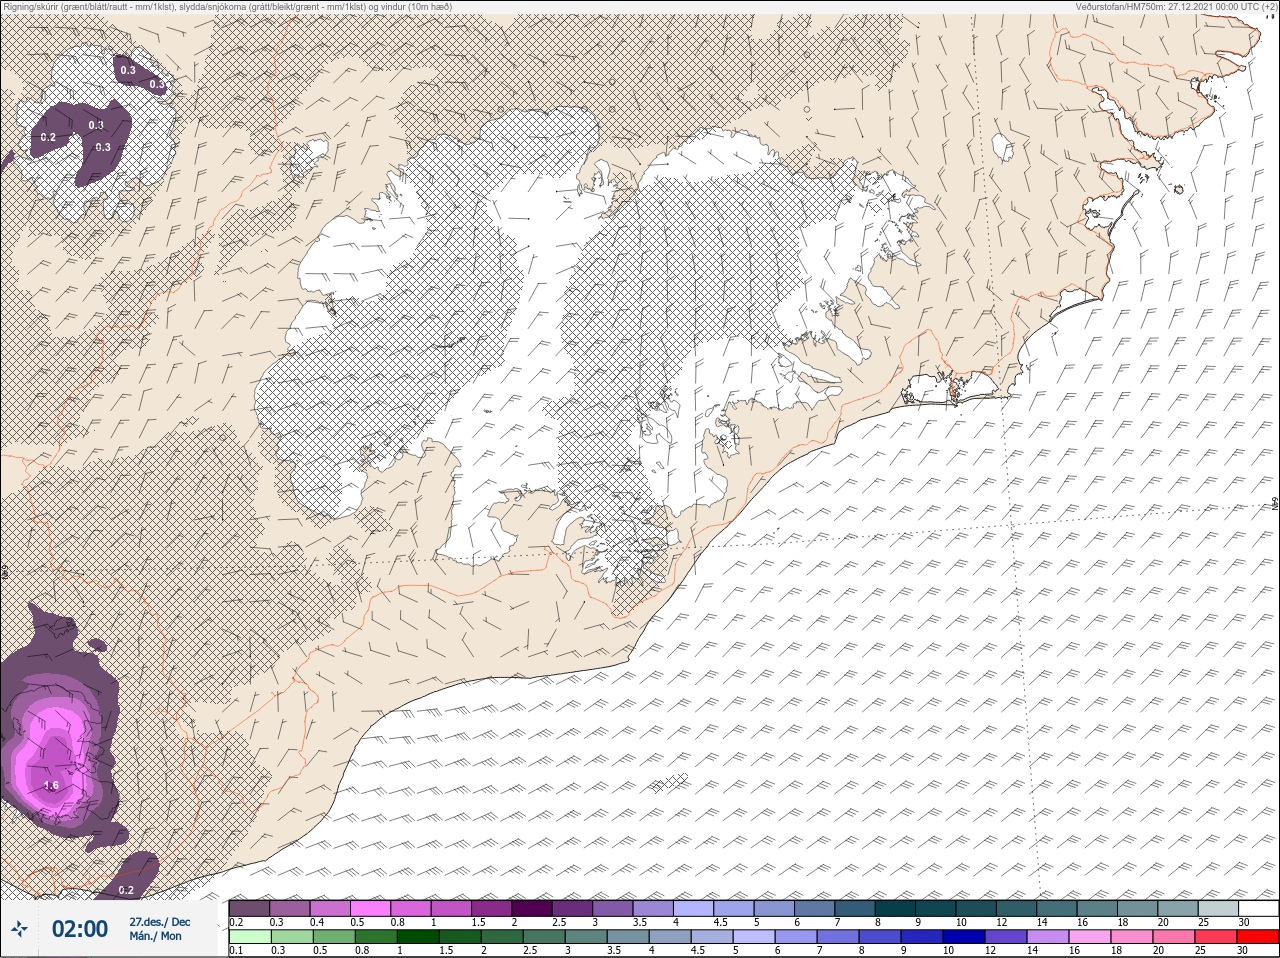The width and height of the screenshot is (1280, 958).
Task: Click the '27.des./ Dec' date label
Action: tap(159, 921)
